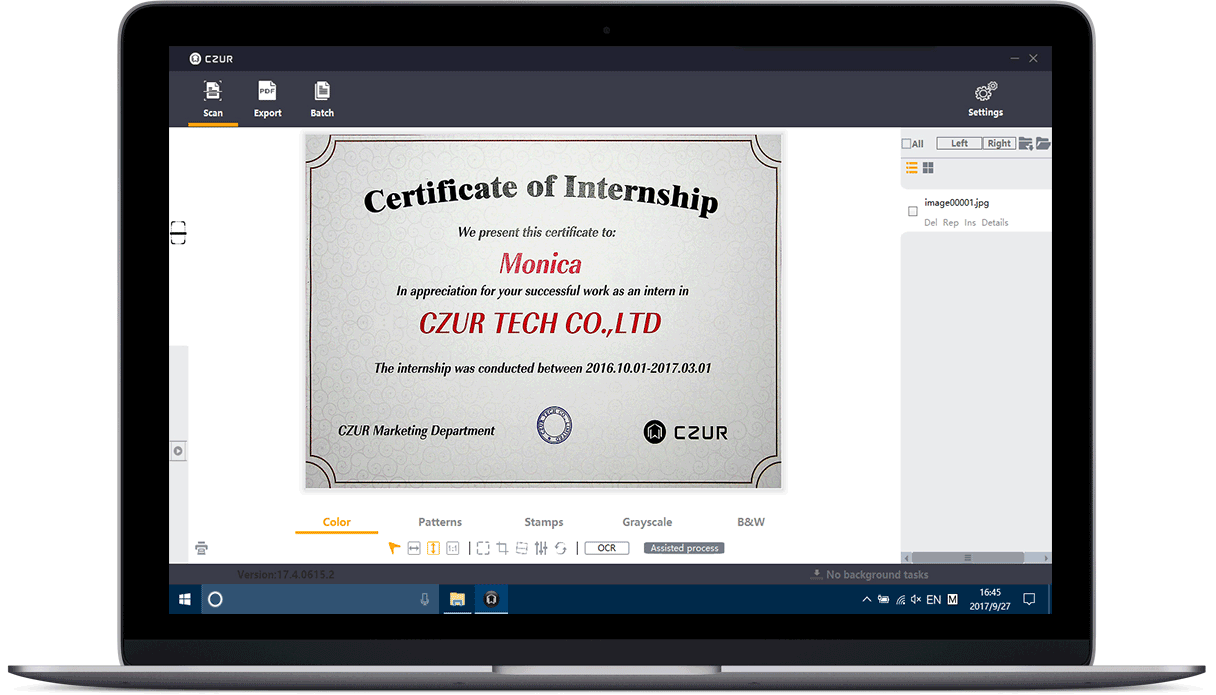Close the CZUR window
The height and width of the screenshot is (695, 1216).
(x=1034, y=58)
